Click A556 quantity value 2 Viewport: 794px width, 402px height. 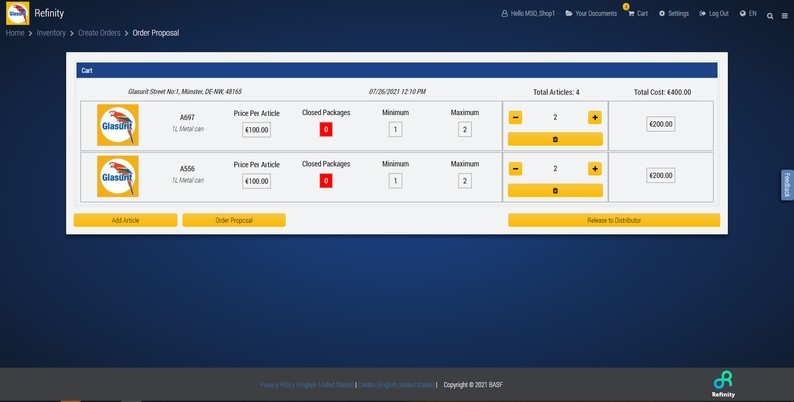point(555,169)
